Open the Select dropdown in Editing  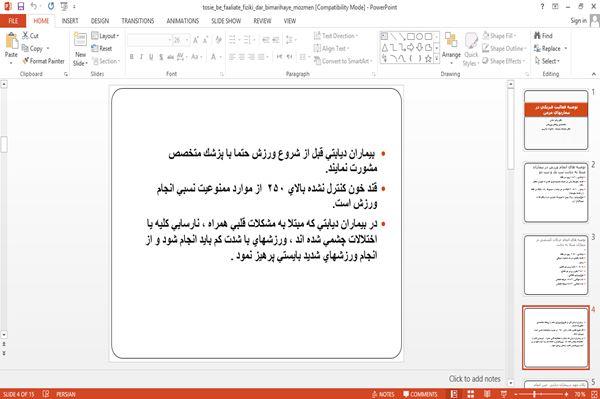(547, 61)
